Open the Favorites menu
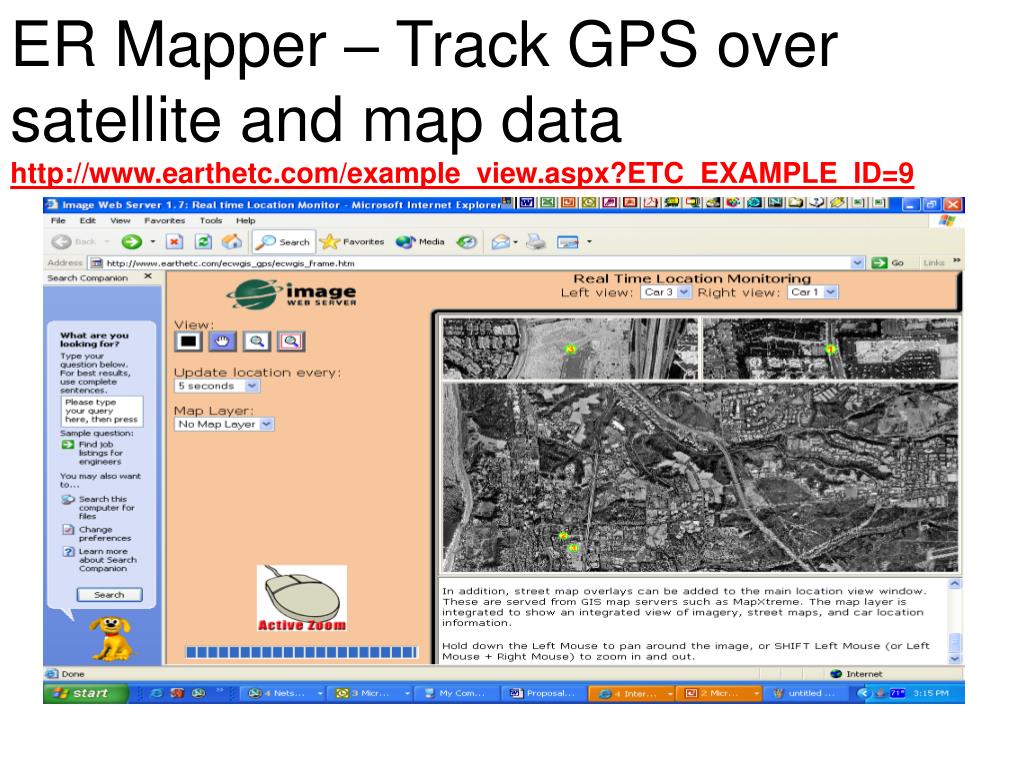The image size is (1024, 768). (x=165, y=221)
